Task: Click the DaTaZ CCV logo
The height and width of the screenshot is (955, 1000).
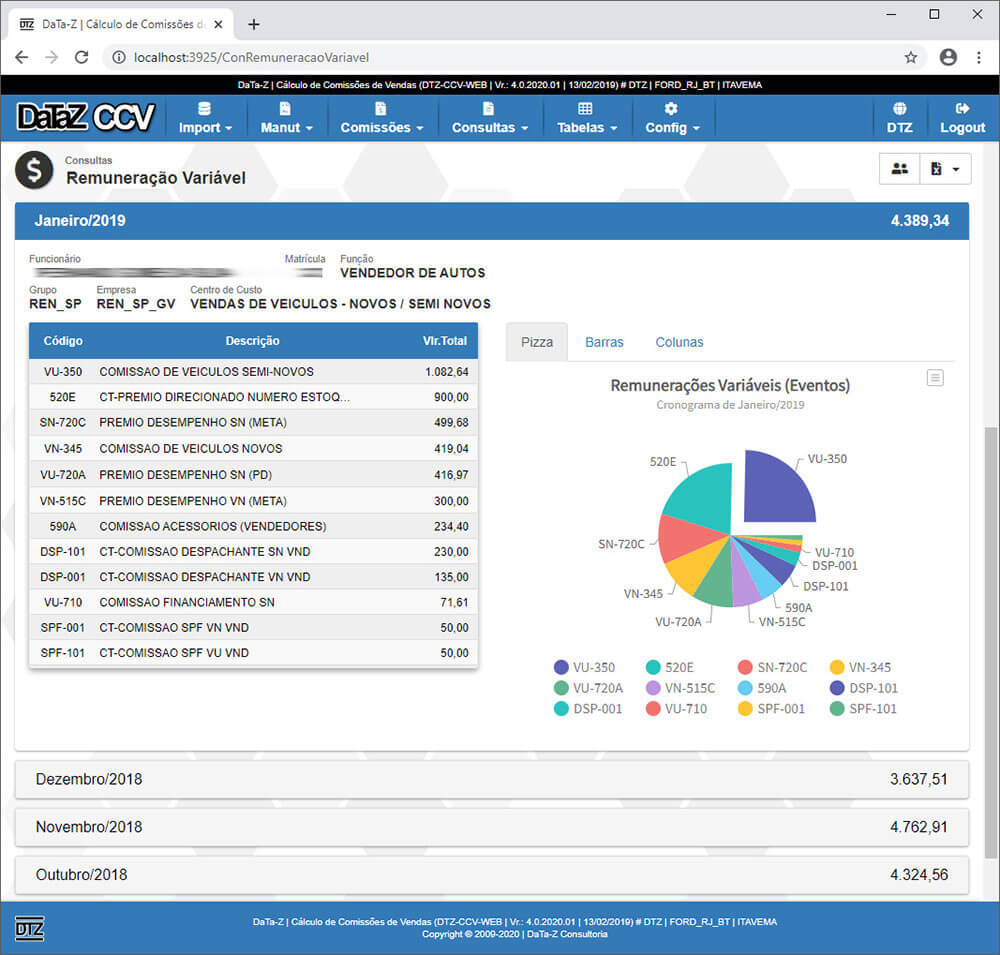Action: click(x=86, y=118)
